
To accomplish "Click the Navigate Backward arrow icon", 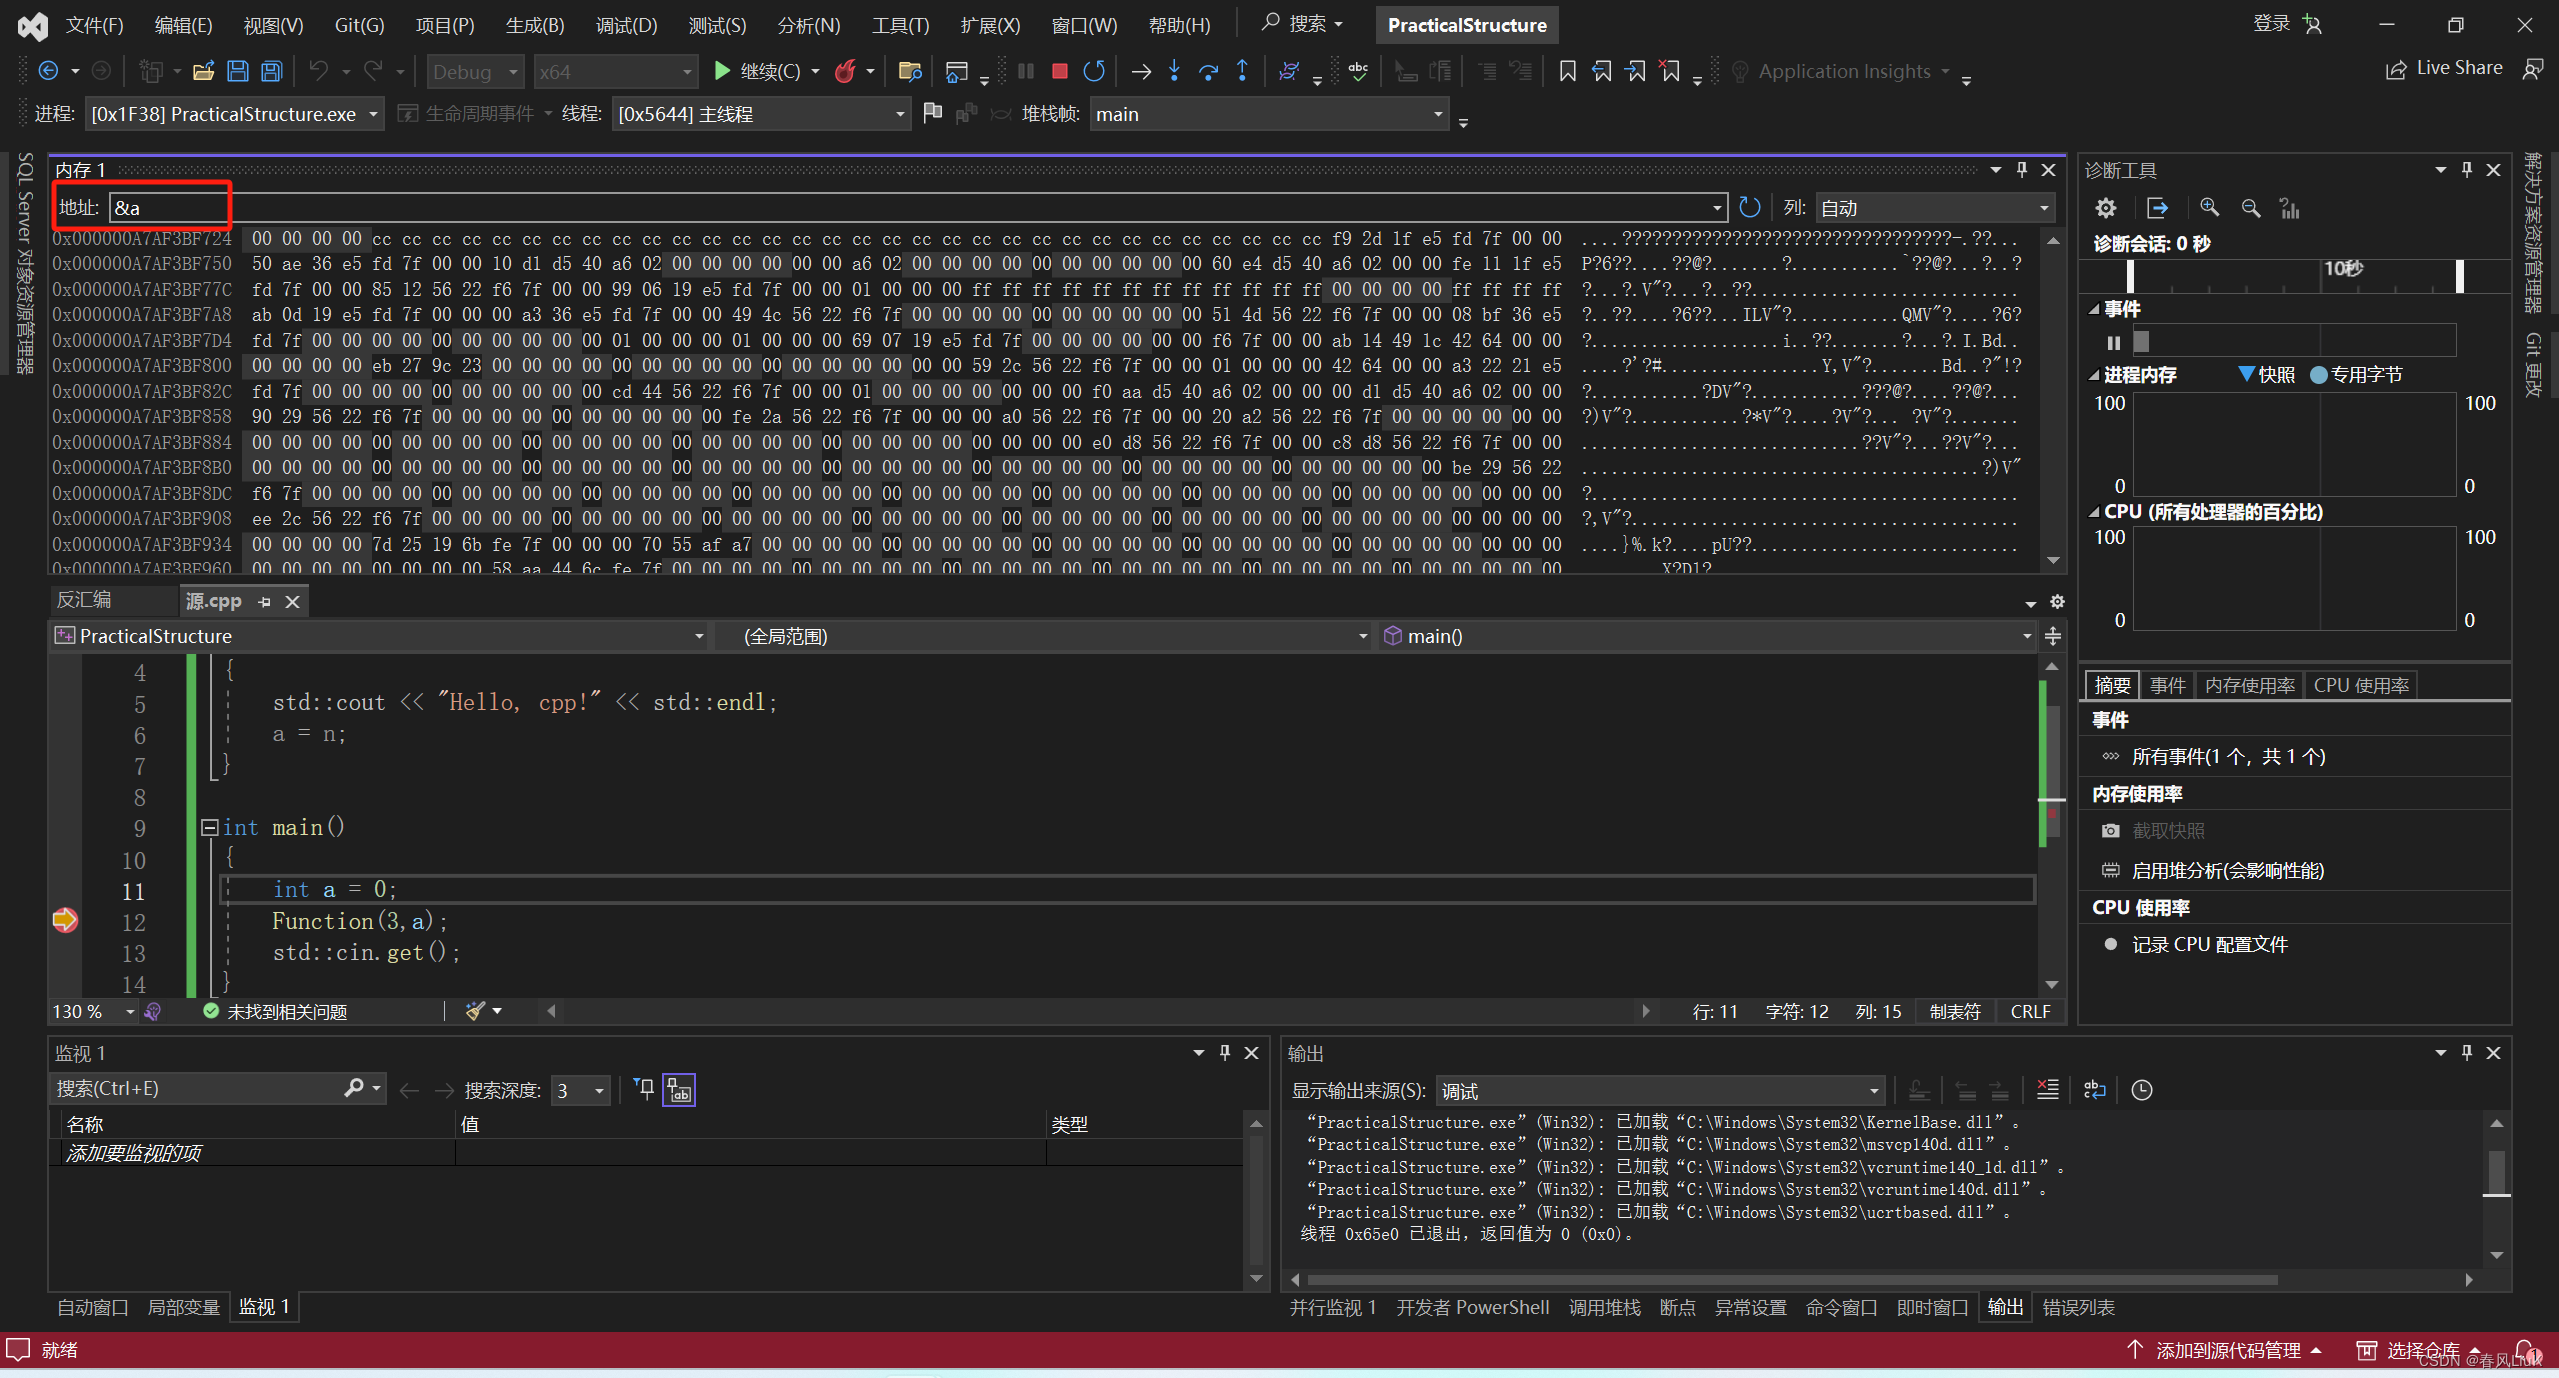I will [x=48, y=71].
